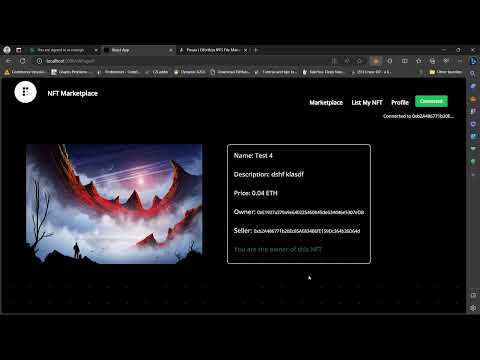Screen dimensions: 480x360
Task: Switch to the React App browser tab
Action: pos(138,50)
